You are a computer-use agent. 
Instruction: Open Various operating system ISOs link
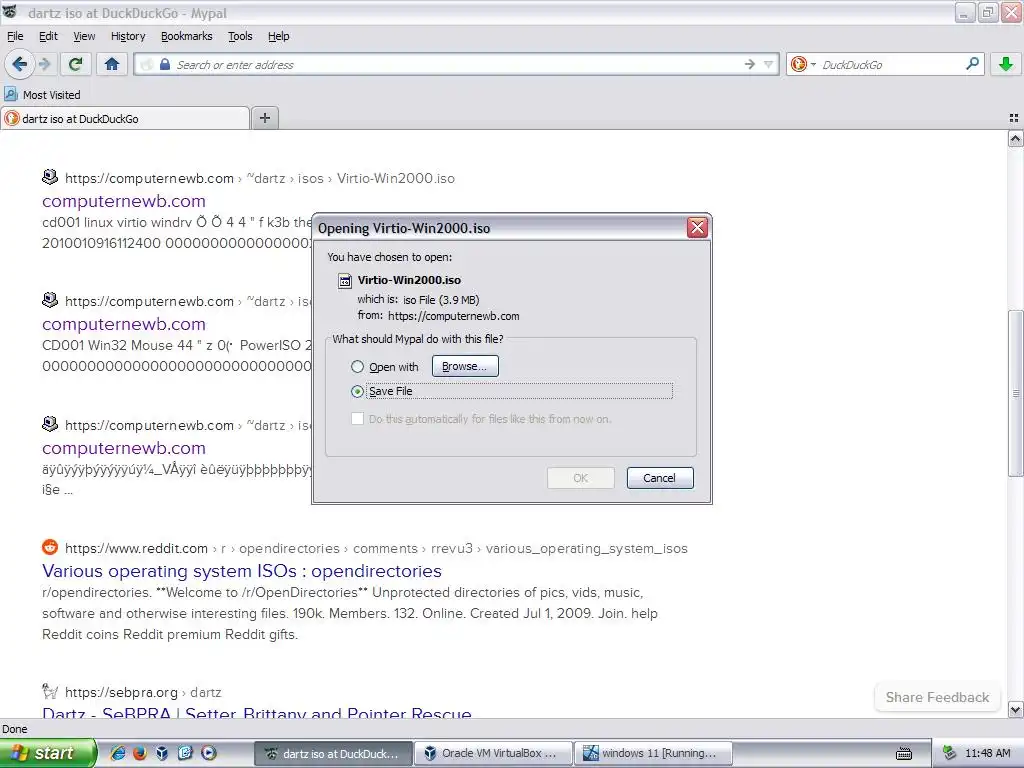(242, 571)
